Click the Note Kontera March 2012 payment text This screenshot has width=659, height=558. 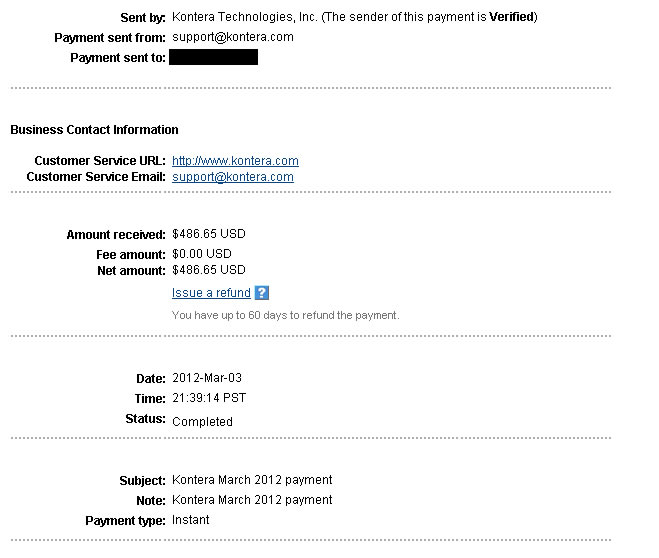click(252, 500)
